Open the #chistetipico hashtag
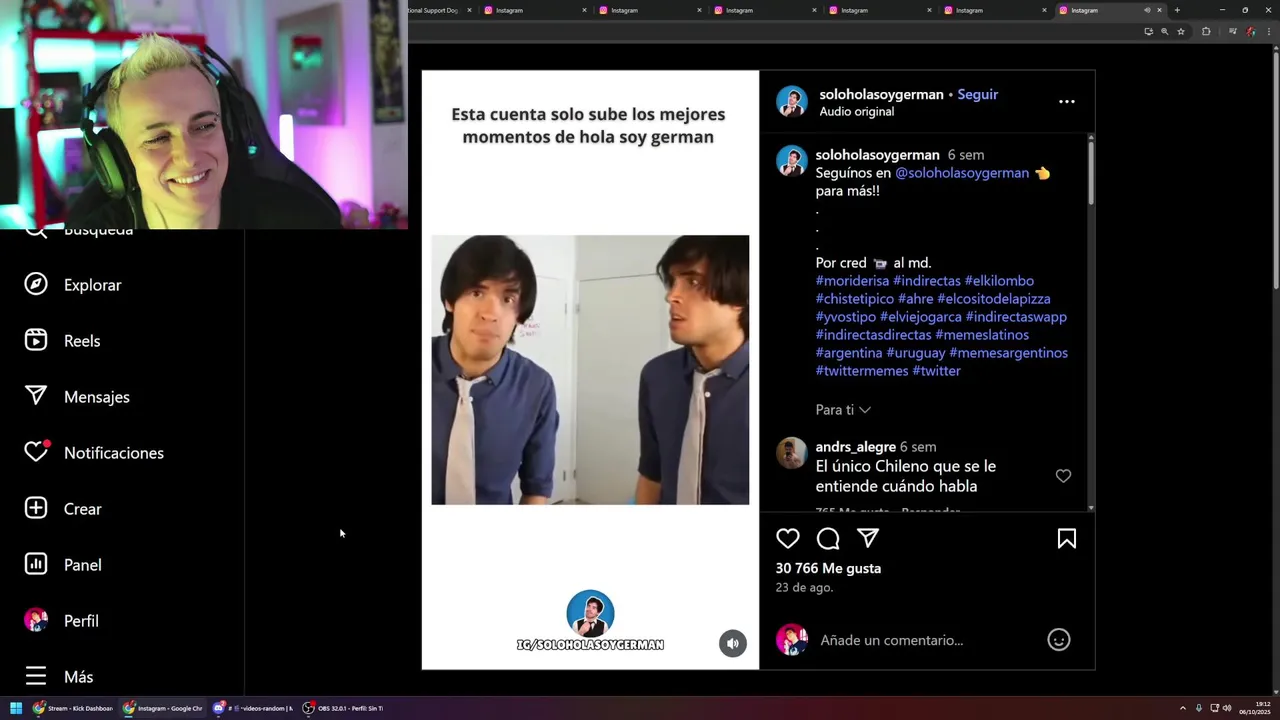The height and width of the screenshot is (720, 1280). pyautogui.click(x=855, y=299)
